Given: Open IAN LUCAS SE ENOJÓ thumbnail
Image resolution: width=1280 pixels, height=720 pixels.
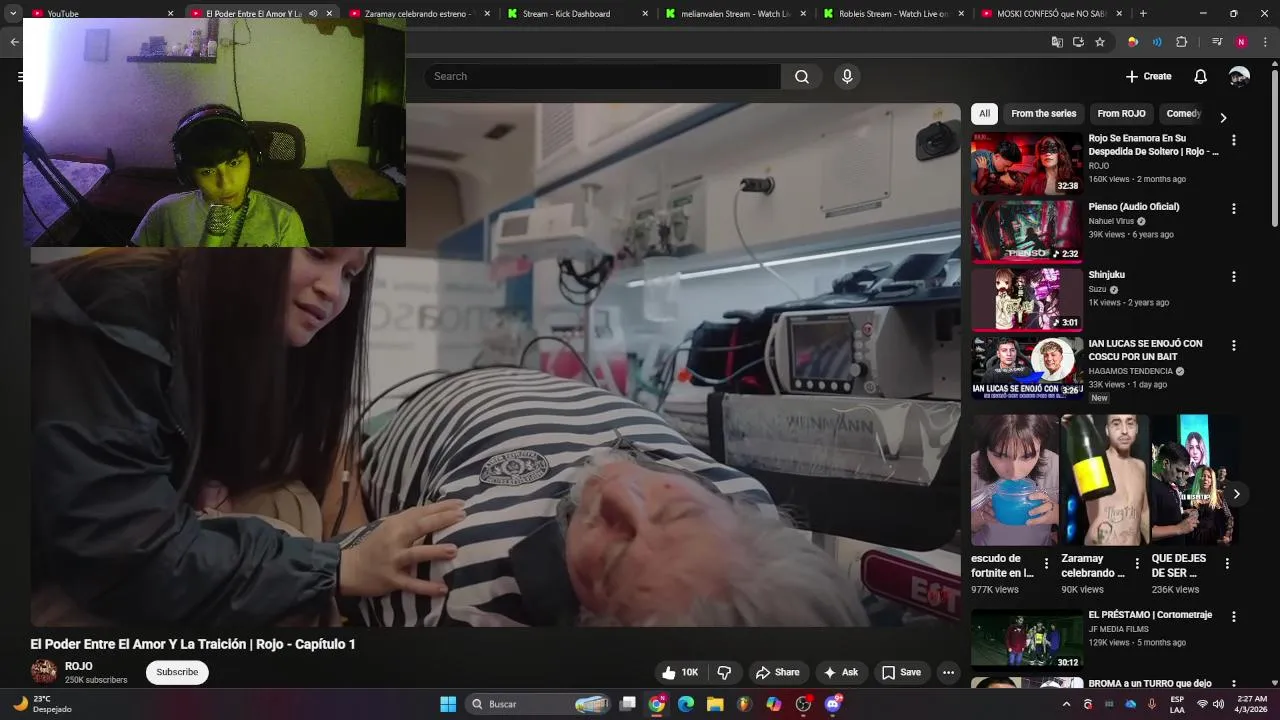Looking at the screenshot, I should pos(1026,368).
